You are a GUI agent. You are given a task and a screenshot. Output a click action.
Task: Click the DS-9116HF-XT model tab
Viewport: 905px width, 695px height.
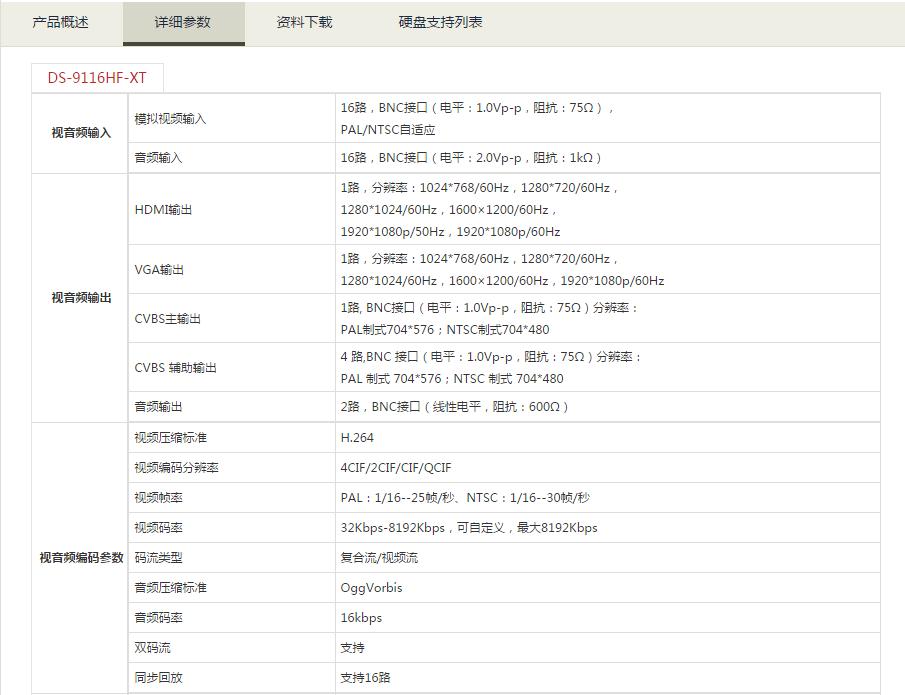pos(96,78)
